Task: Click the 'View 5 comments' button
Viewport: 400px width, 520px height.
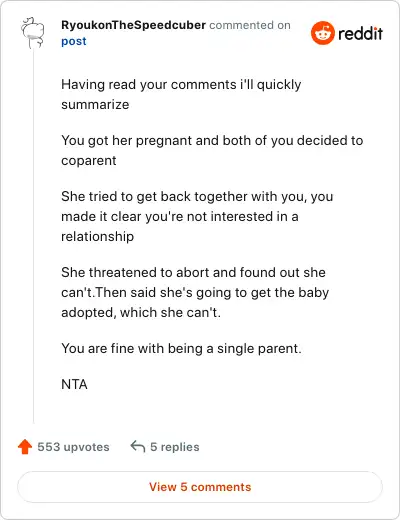Action: (x=200, y=487)
